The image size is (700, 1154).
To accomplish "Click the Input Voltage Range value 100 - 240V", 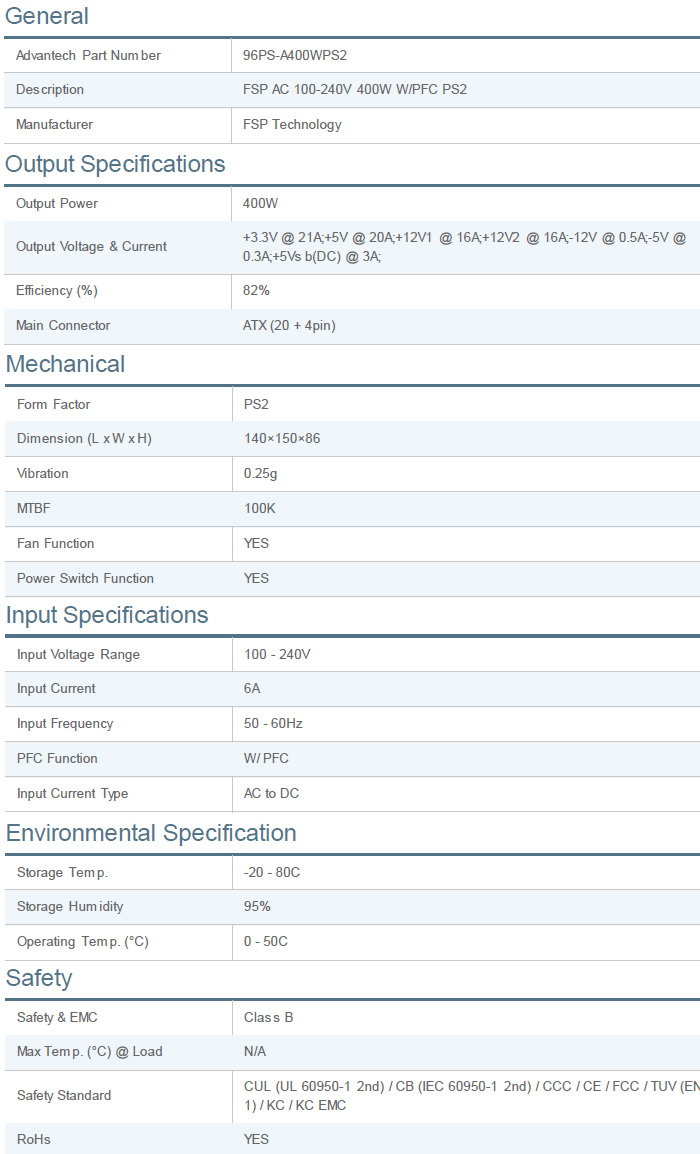I will point(277,655).
